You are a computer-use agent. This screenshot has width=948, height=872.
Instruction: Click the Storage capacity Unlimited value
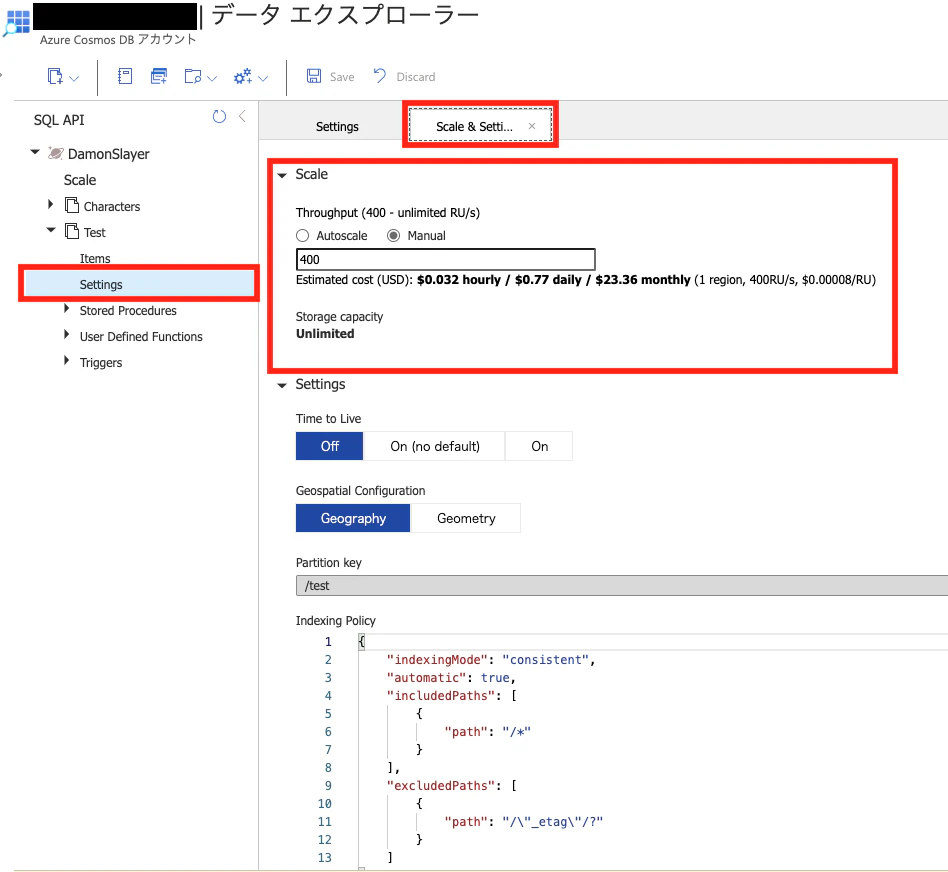click(325, 334)
